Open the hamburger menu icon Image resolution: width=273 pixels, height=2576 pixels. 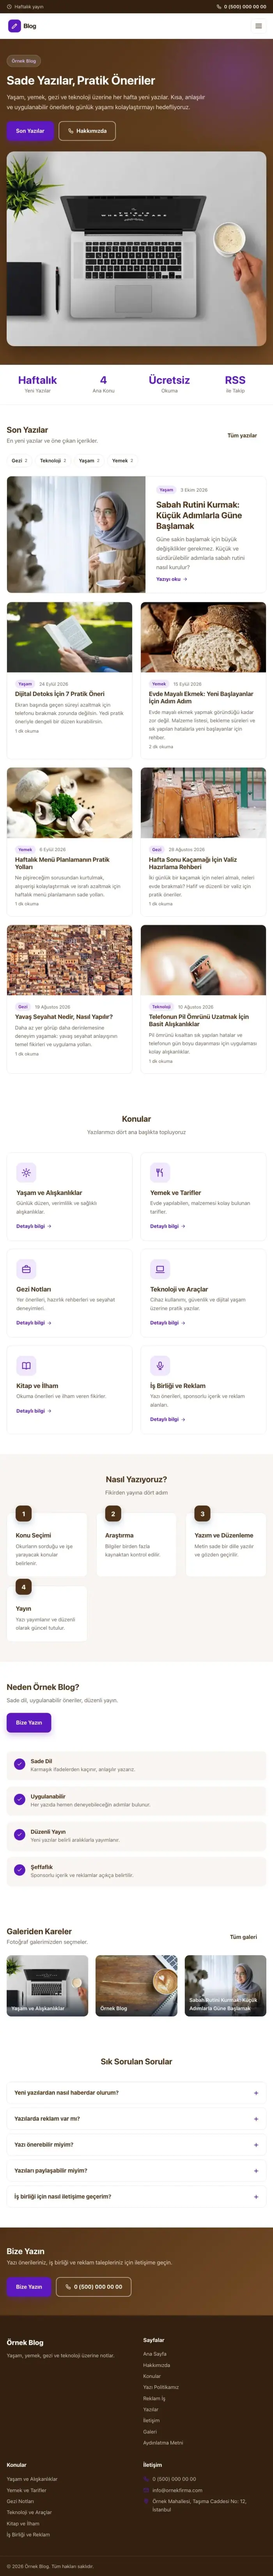pos(258,26)
